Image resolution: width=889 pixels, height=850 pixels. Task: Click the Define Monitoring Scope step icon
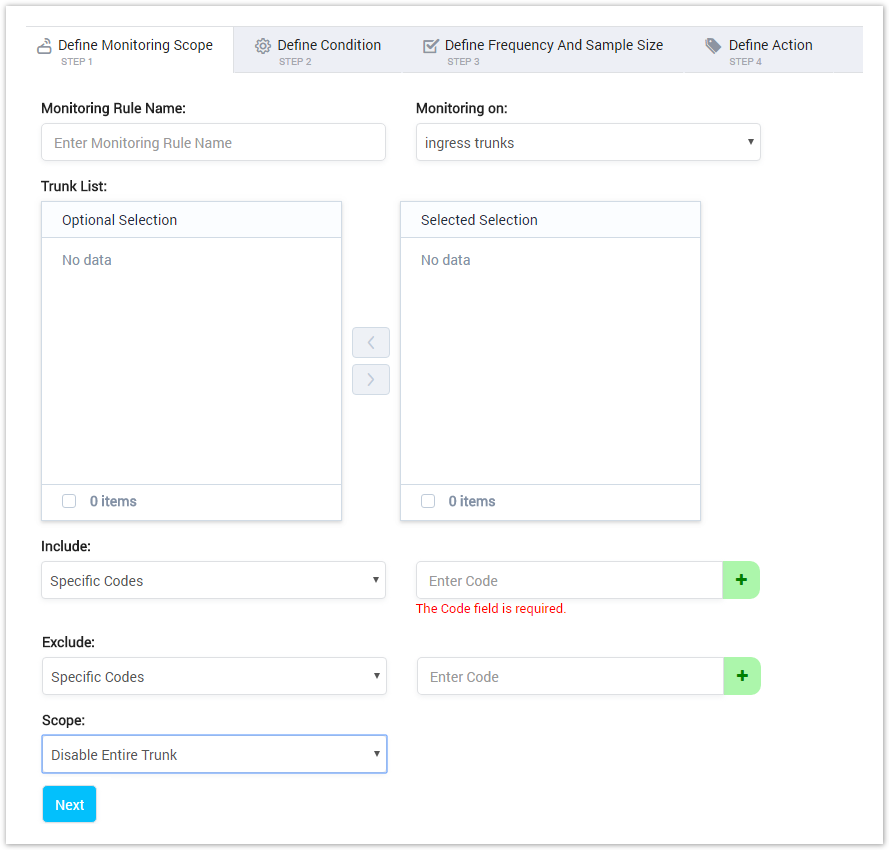(44, 46)
